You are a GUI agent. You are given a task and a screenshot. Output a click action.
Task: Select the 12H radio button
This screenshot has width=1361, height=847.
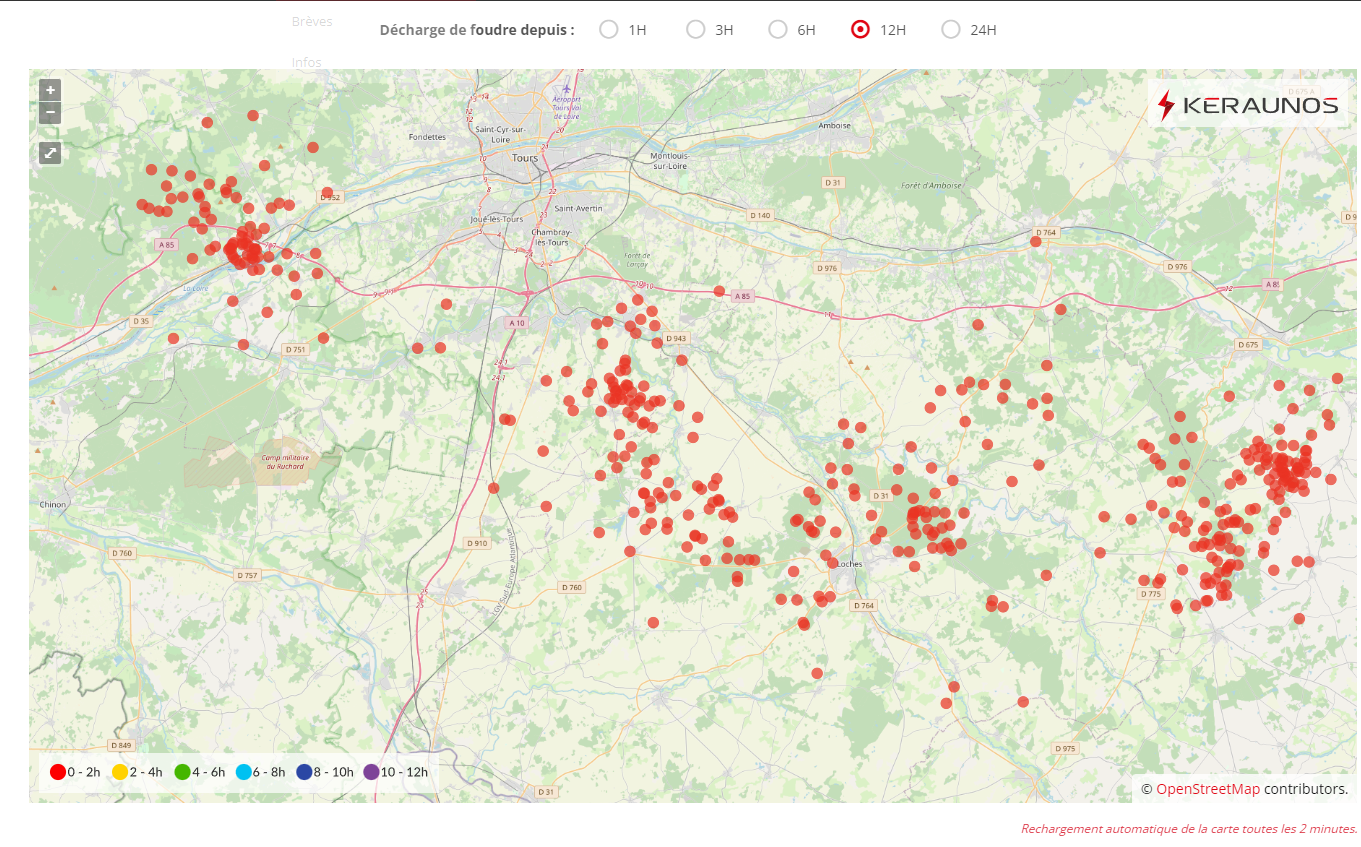coord(860,29)
